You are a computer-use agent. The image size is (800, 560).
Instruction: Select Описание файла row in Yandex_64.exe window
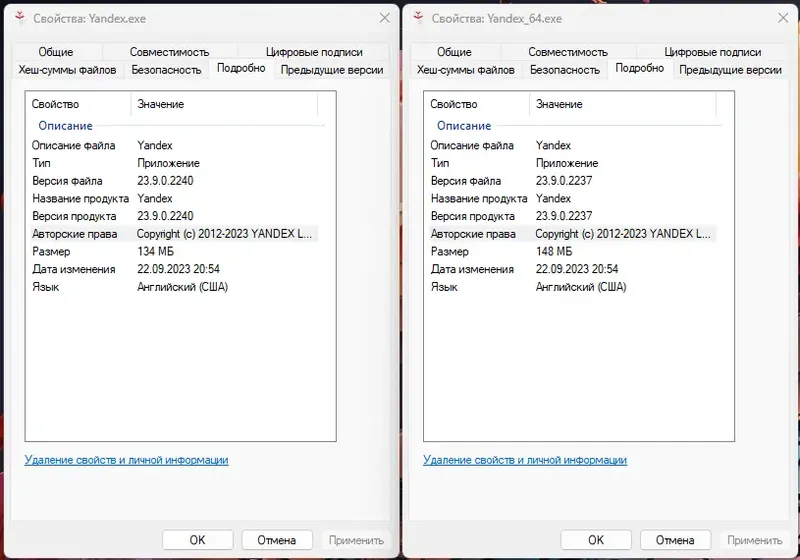[572, 145]
